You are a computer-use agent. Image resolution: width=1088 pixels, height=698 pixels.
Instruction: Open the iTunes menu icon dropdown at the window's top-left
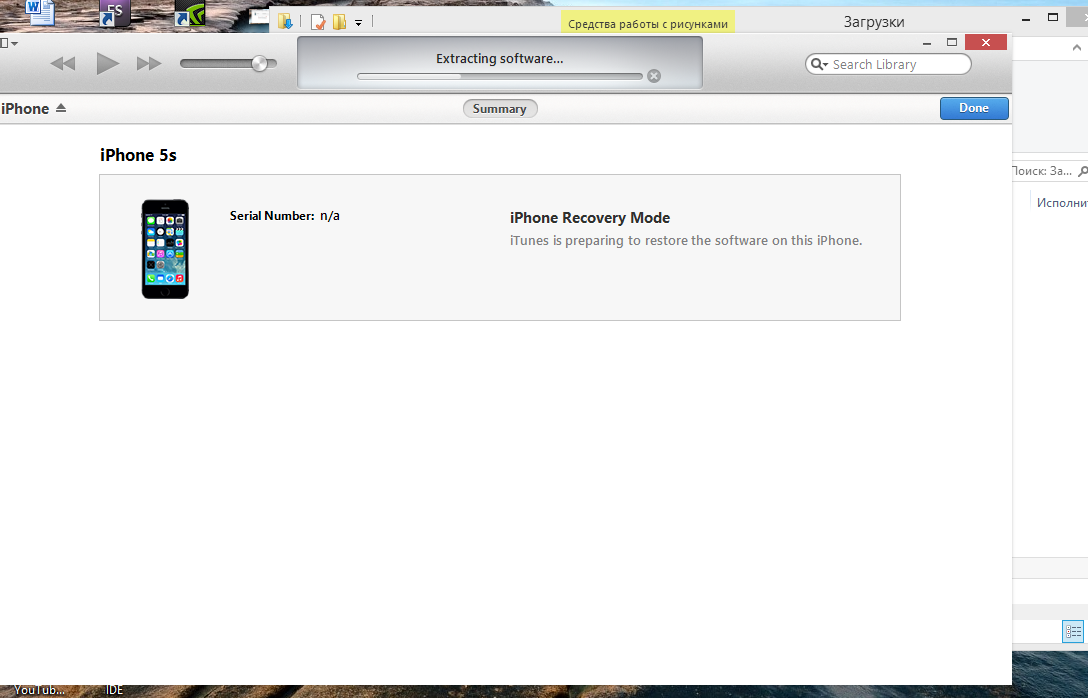coord(8,43)
